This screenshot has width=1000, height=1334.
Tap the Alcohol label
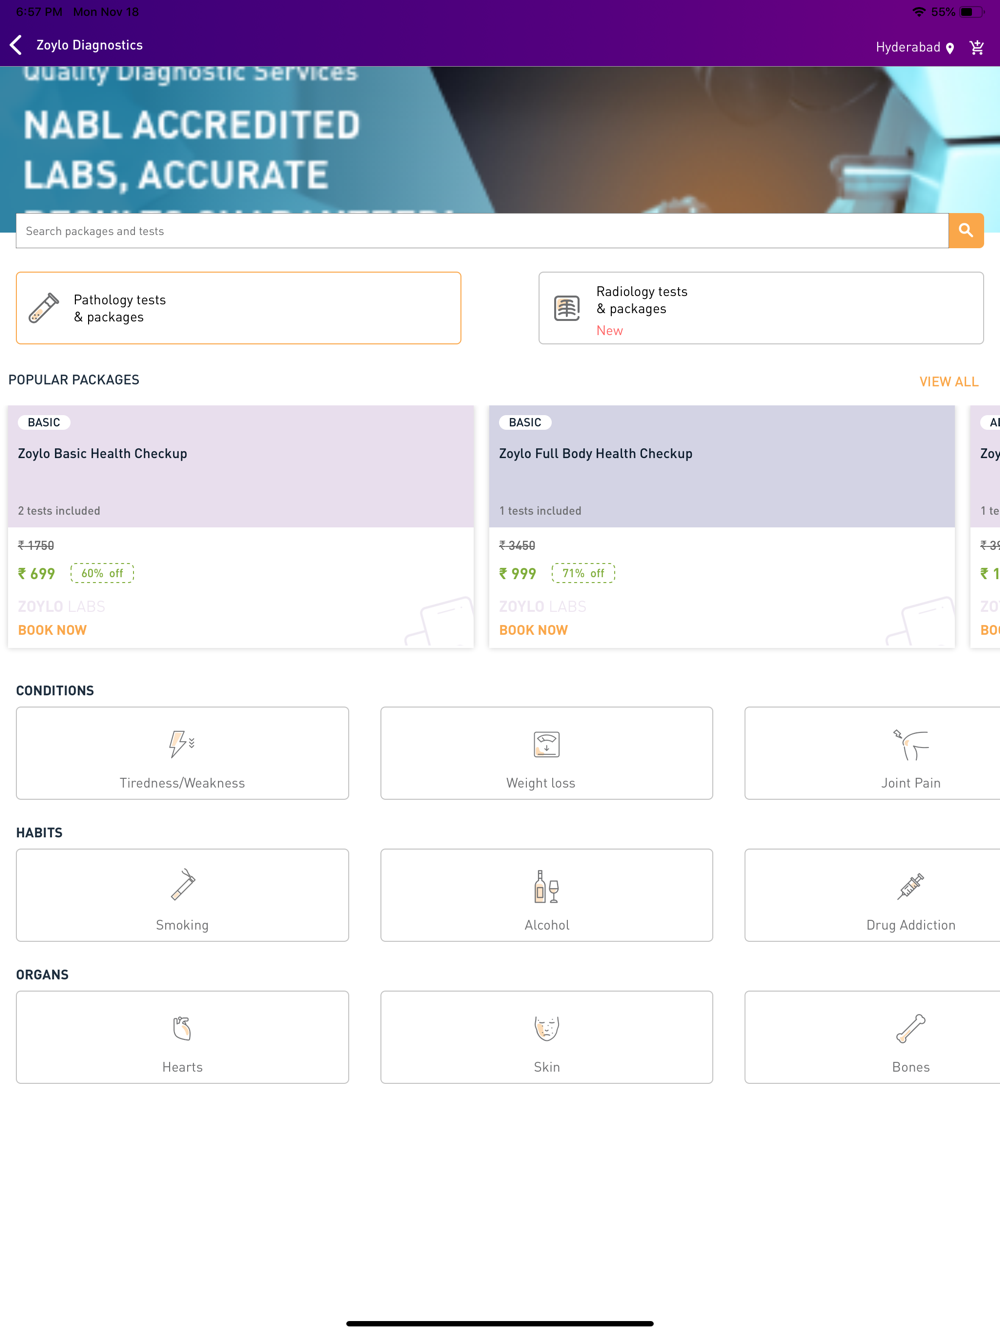(547, 925)
